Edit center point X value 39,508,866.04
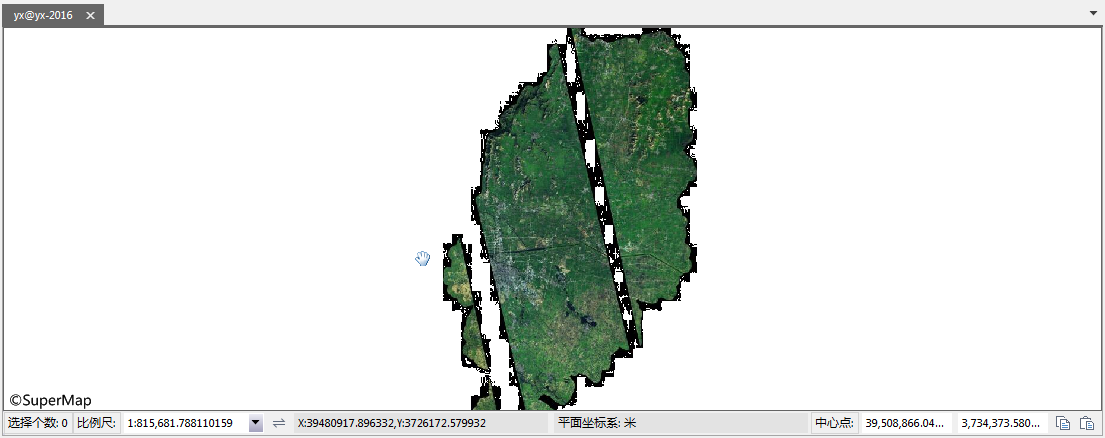 905,423
